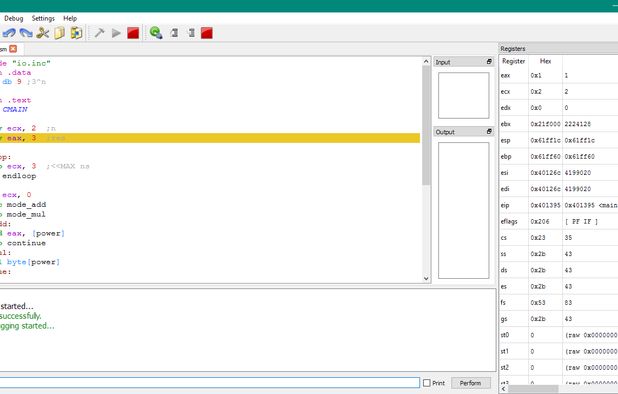The width and height of the screenshot is (618, 394).
Task: Click the code editor scroll-down arrow
Action: [426, 278]
